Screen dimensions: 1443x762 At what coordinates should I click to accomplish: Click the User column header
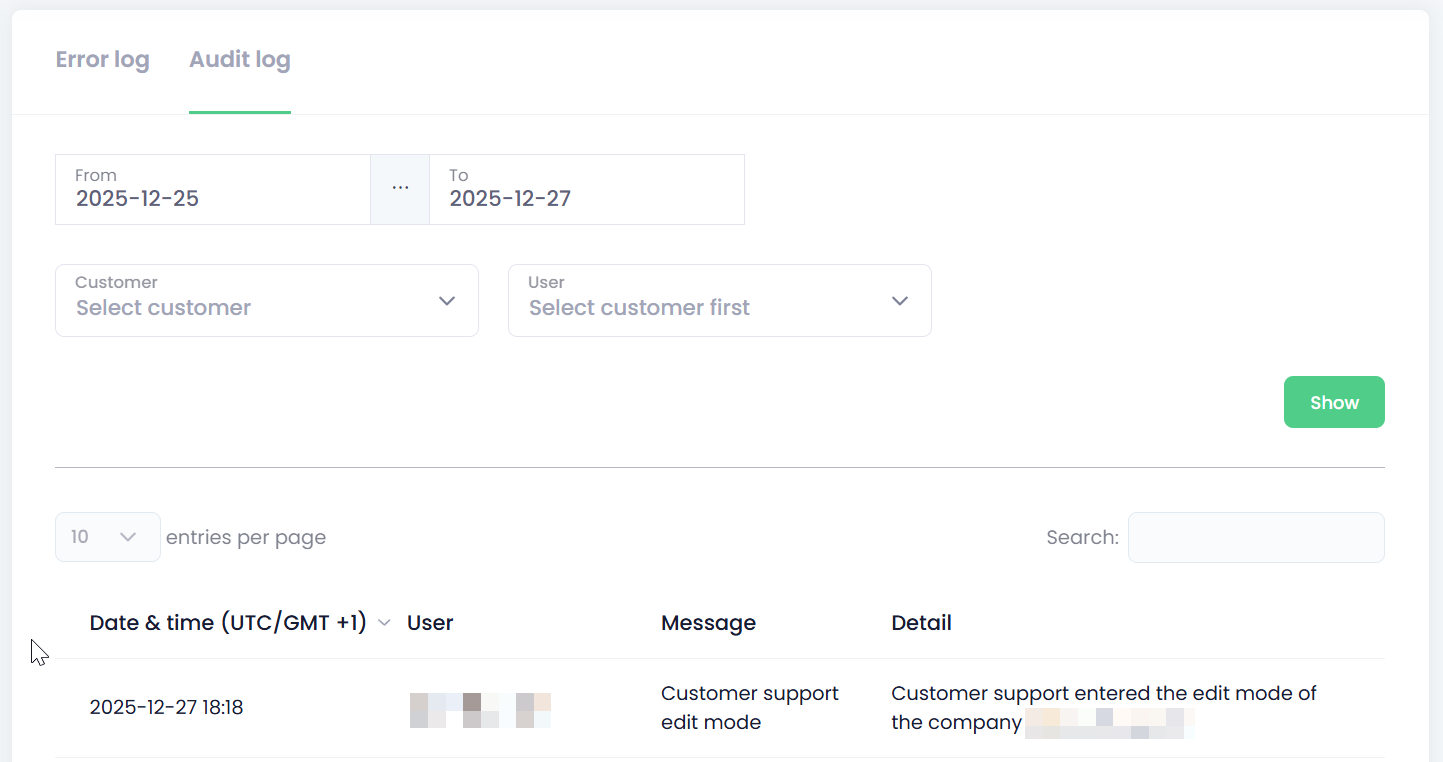click(430, 623)
